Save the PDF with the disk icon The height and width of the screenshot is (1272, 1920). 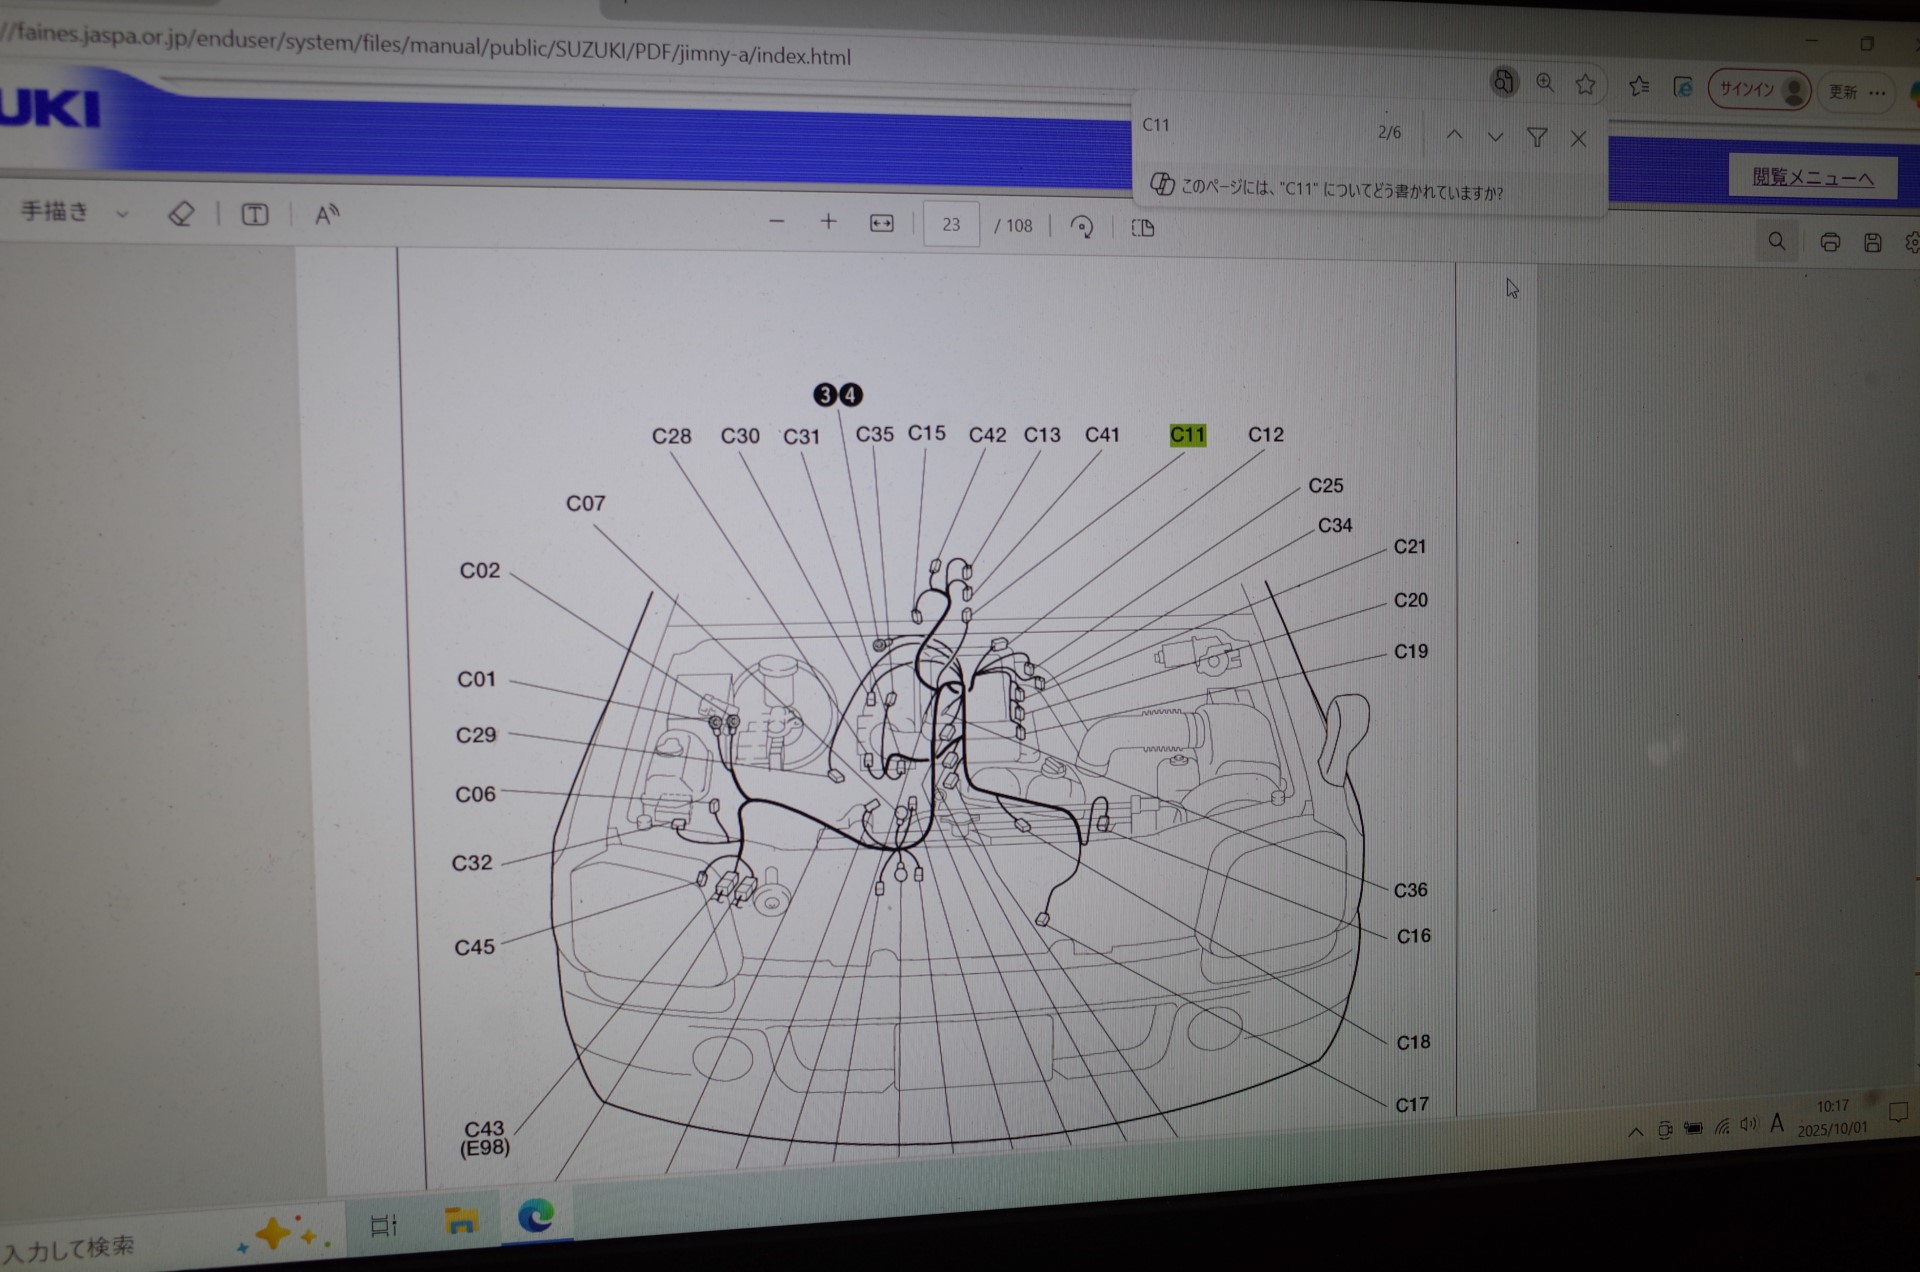coord(1872,242)
